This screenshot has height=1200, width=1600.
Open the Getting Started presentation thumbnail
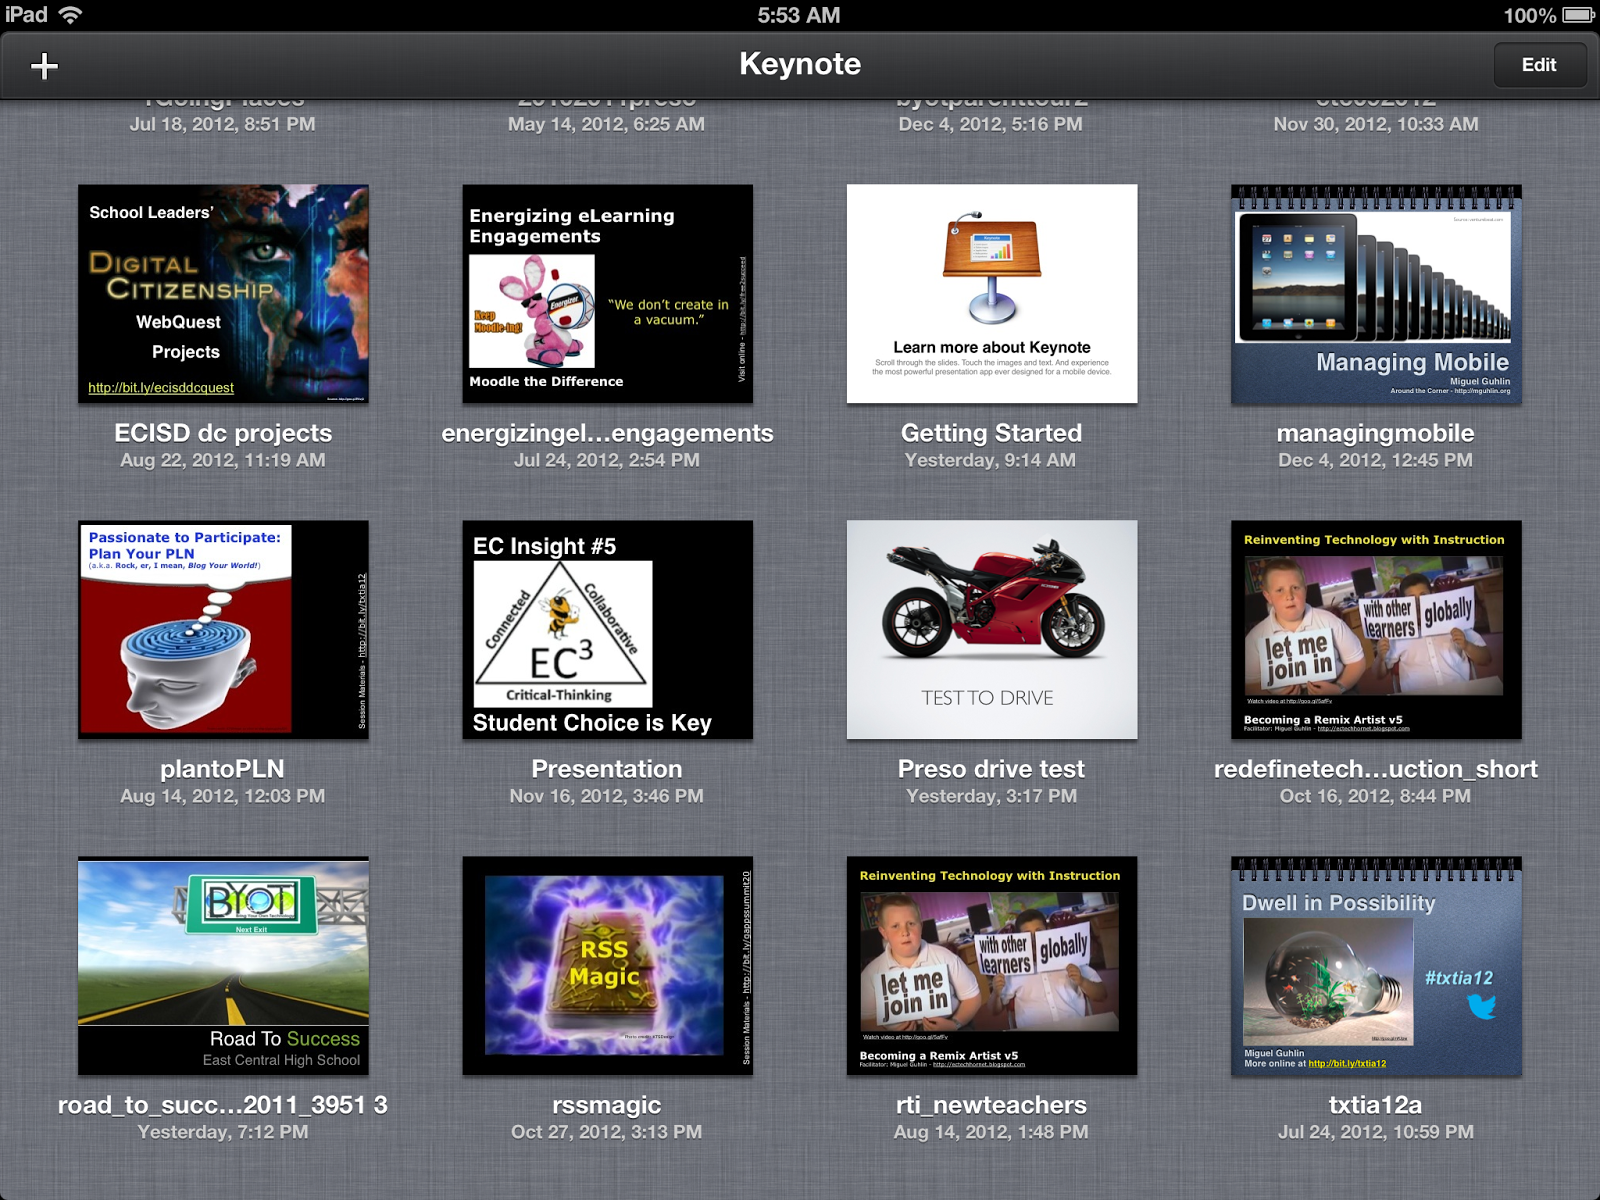tap(992, 294)
